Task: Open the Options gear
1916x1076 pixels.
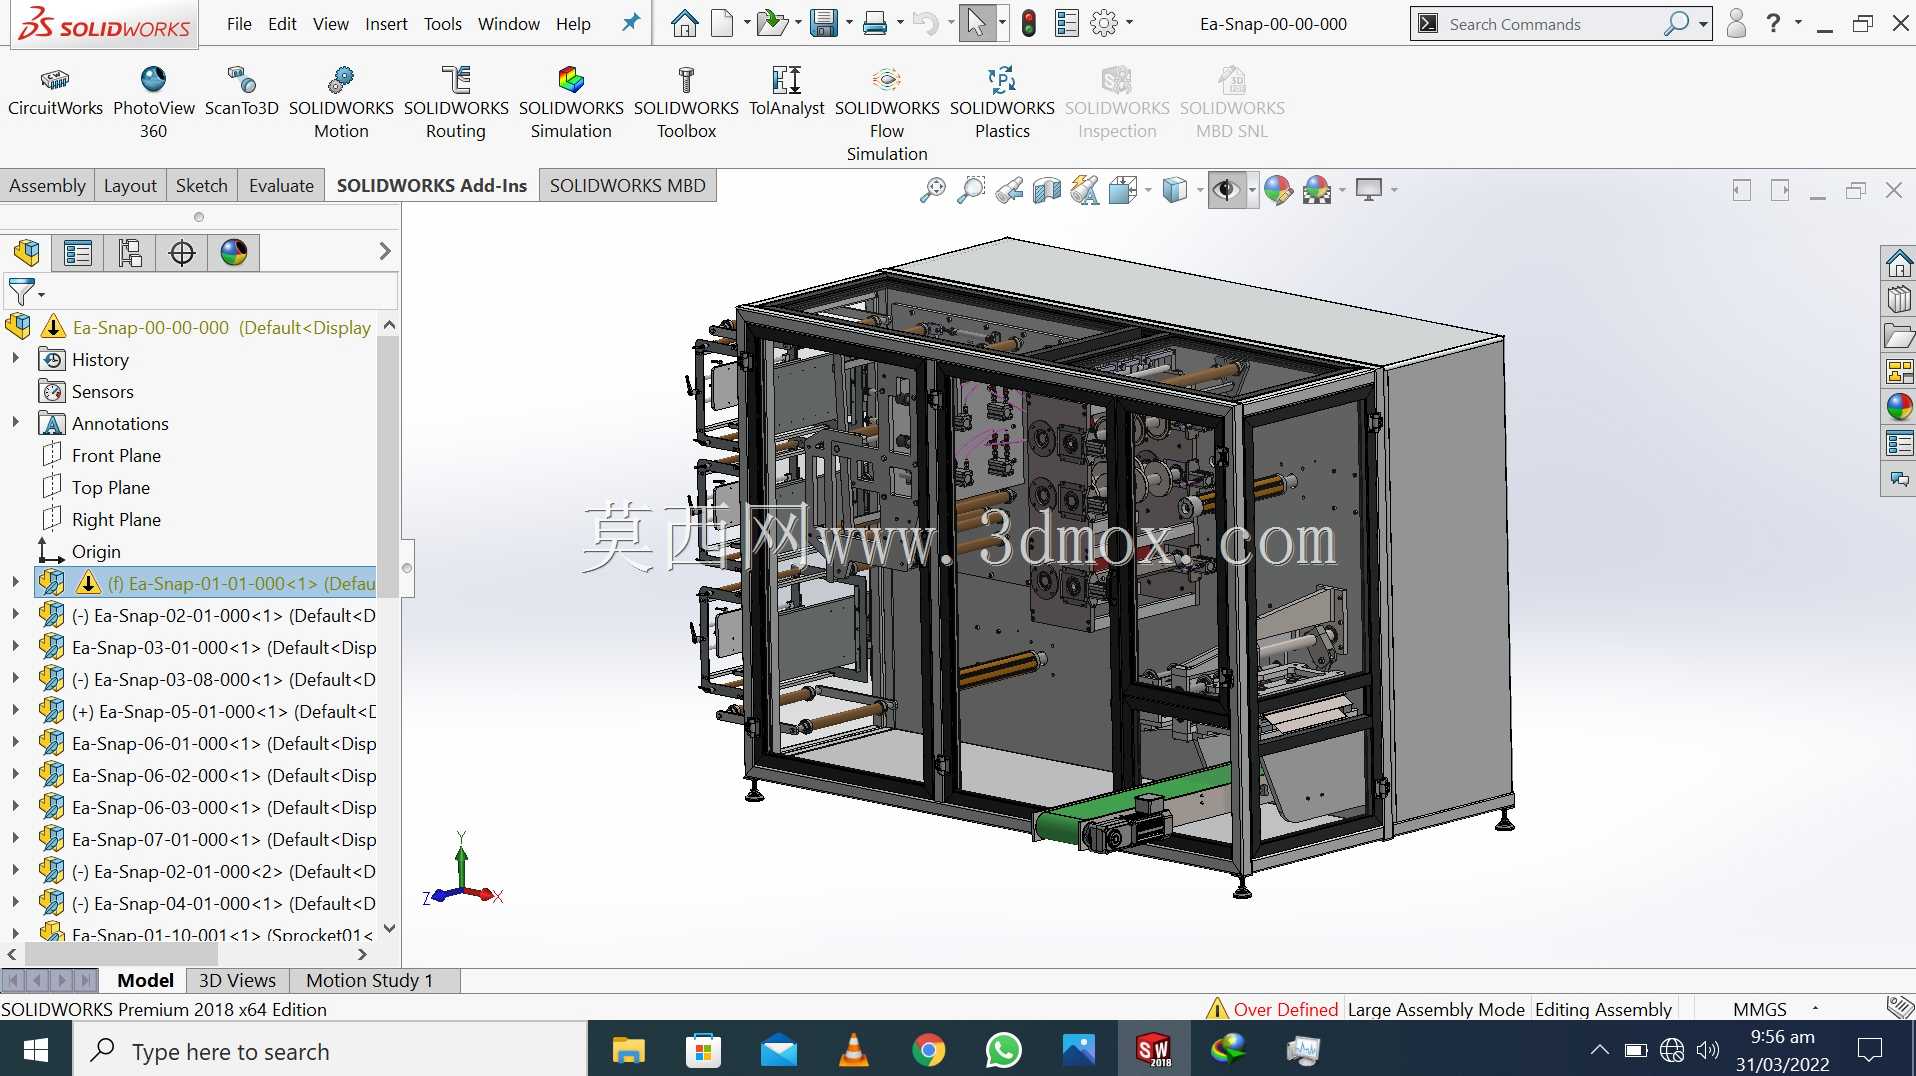Action: (1104, 23)
